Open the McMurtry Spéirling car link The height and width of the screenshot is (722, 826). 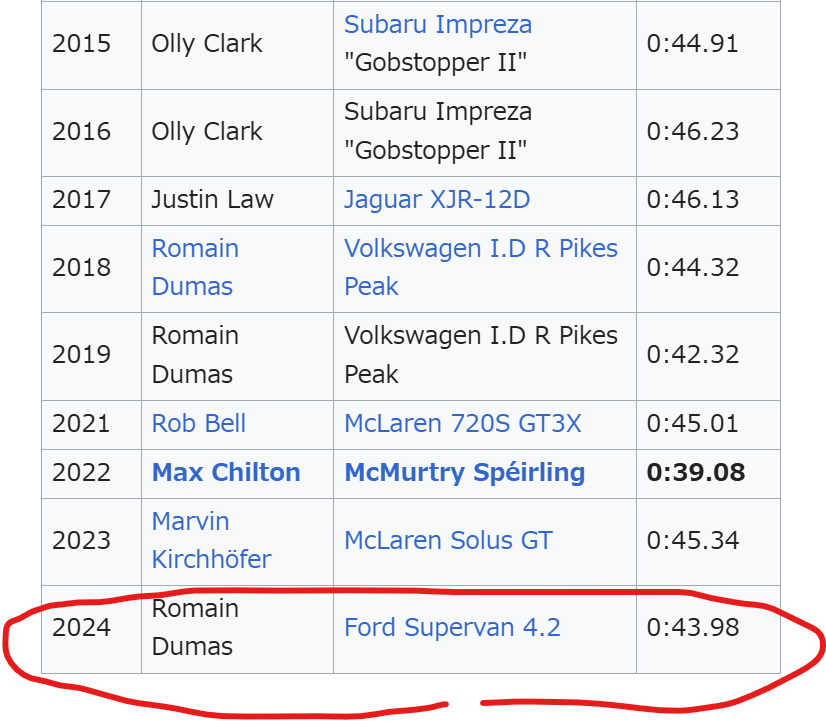pos(464,473)
